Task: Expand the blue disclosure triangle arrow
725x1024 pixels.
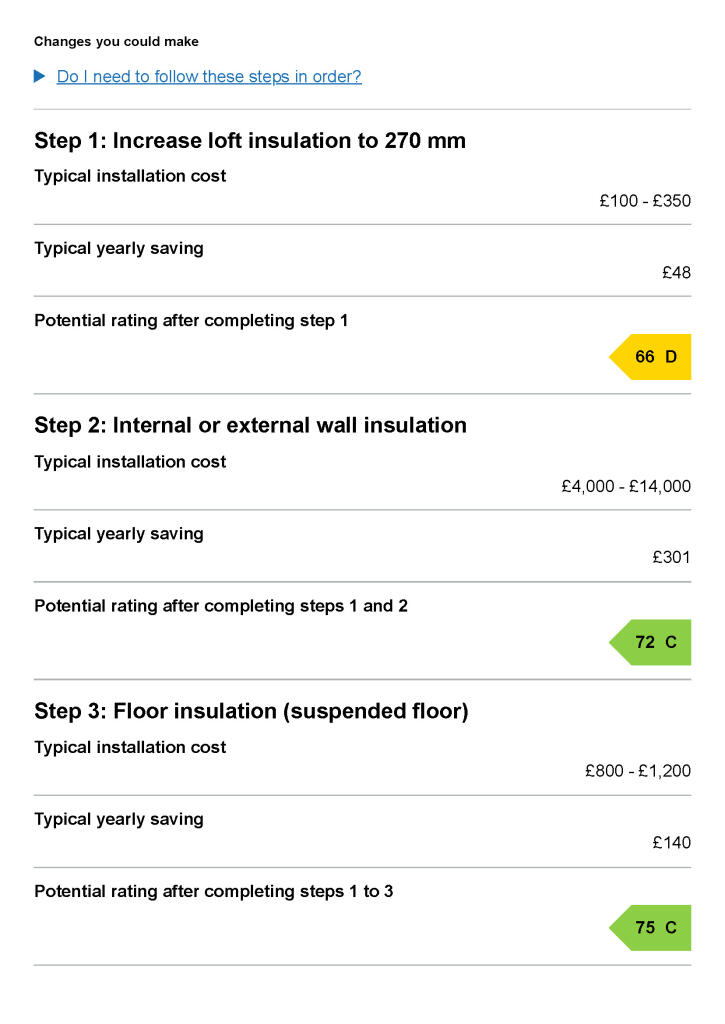Action: point(39,76)
